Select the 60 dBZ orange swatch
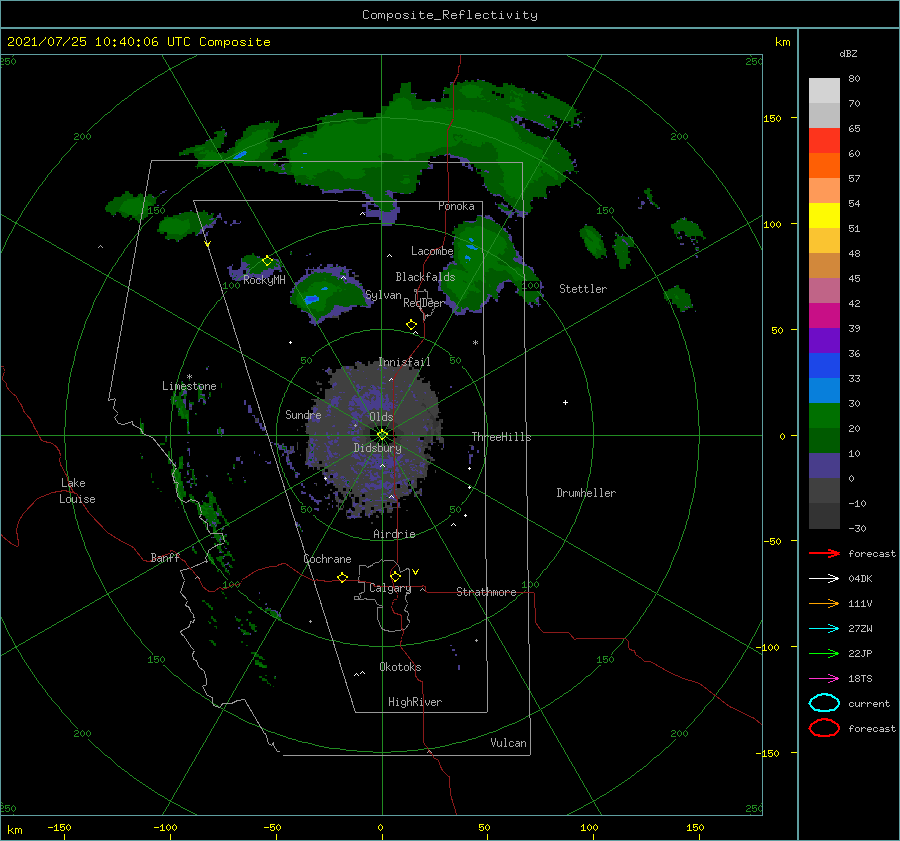 click(x=824, y=165)
